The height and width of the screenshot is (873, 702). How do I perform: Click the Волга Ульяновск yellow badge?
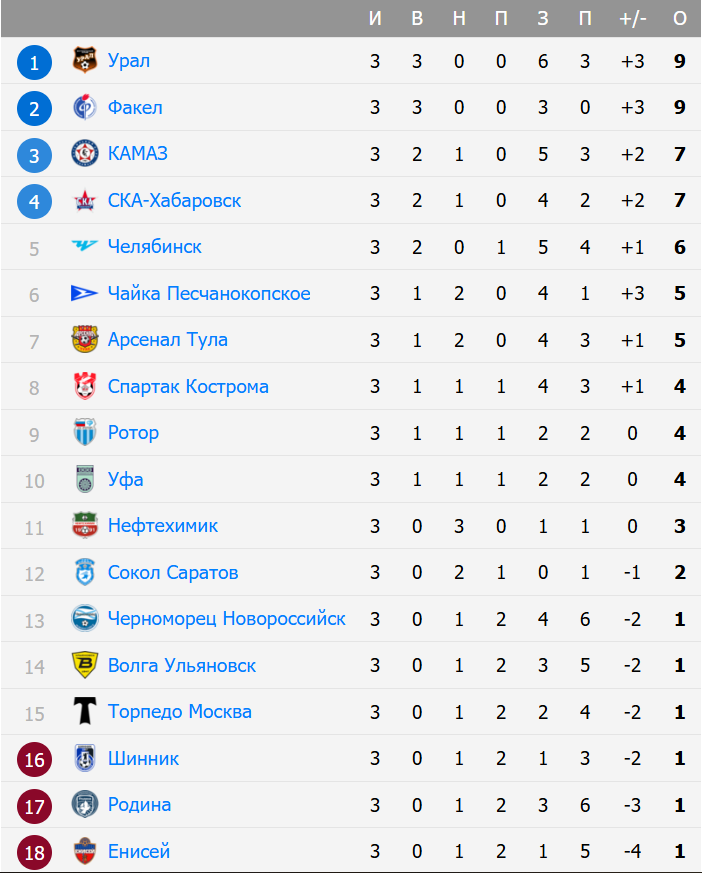click(85, 665)
